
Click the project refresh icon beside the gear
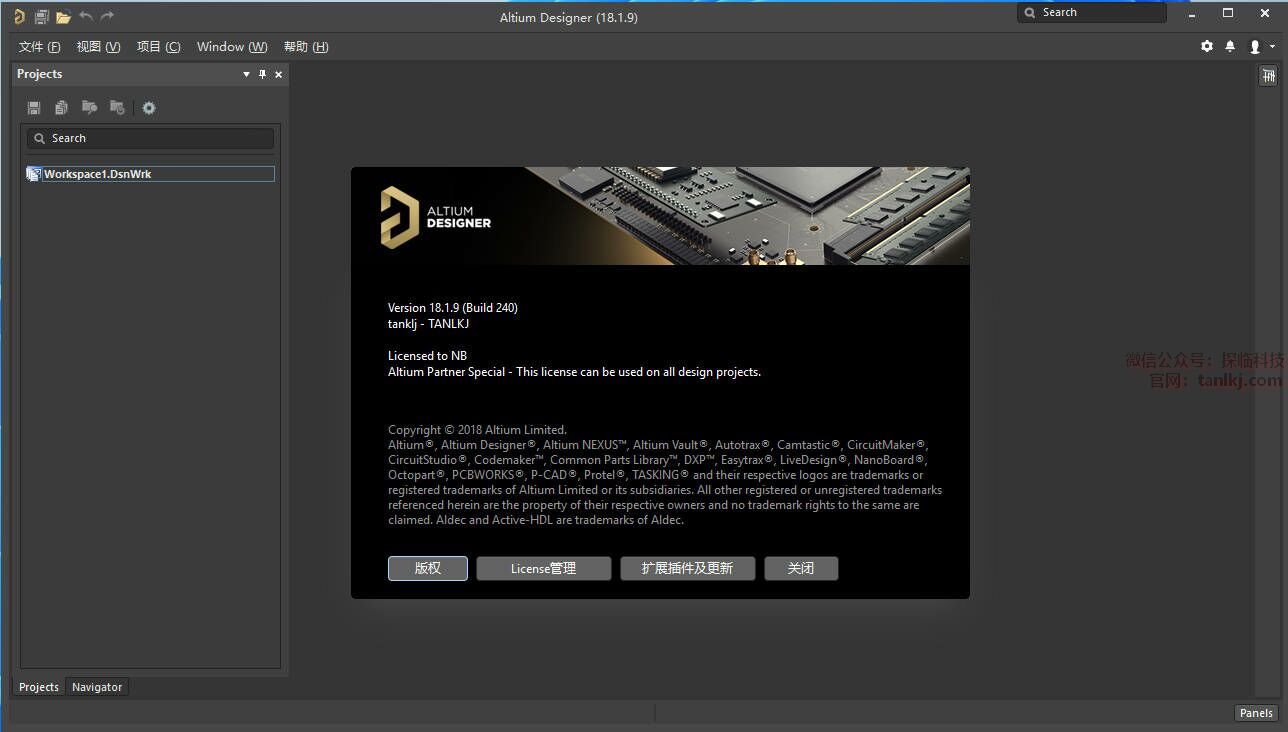(x=117, y=108)
